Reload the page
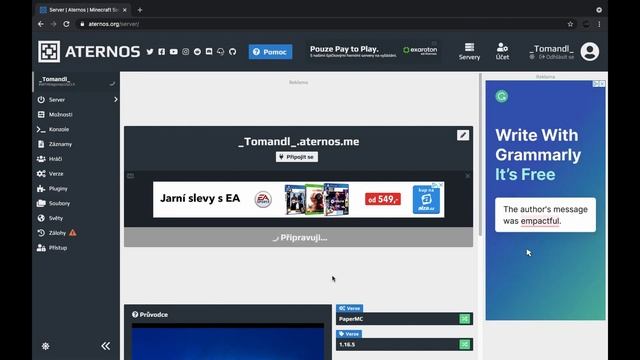This screenshot has height=360, width=640. coord(66,24)
